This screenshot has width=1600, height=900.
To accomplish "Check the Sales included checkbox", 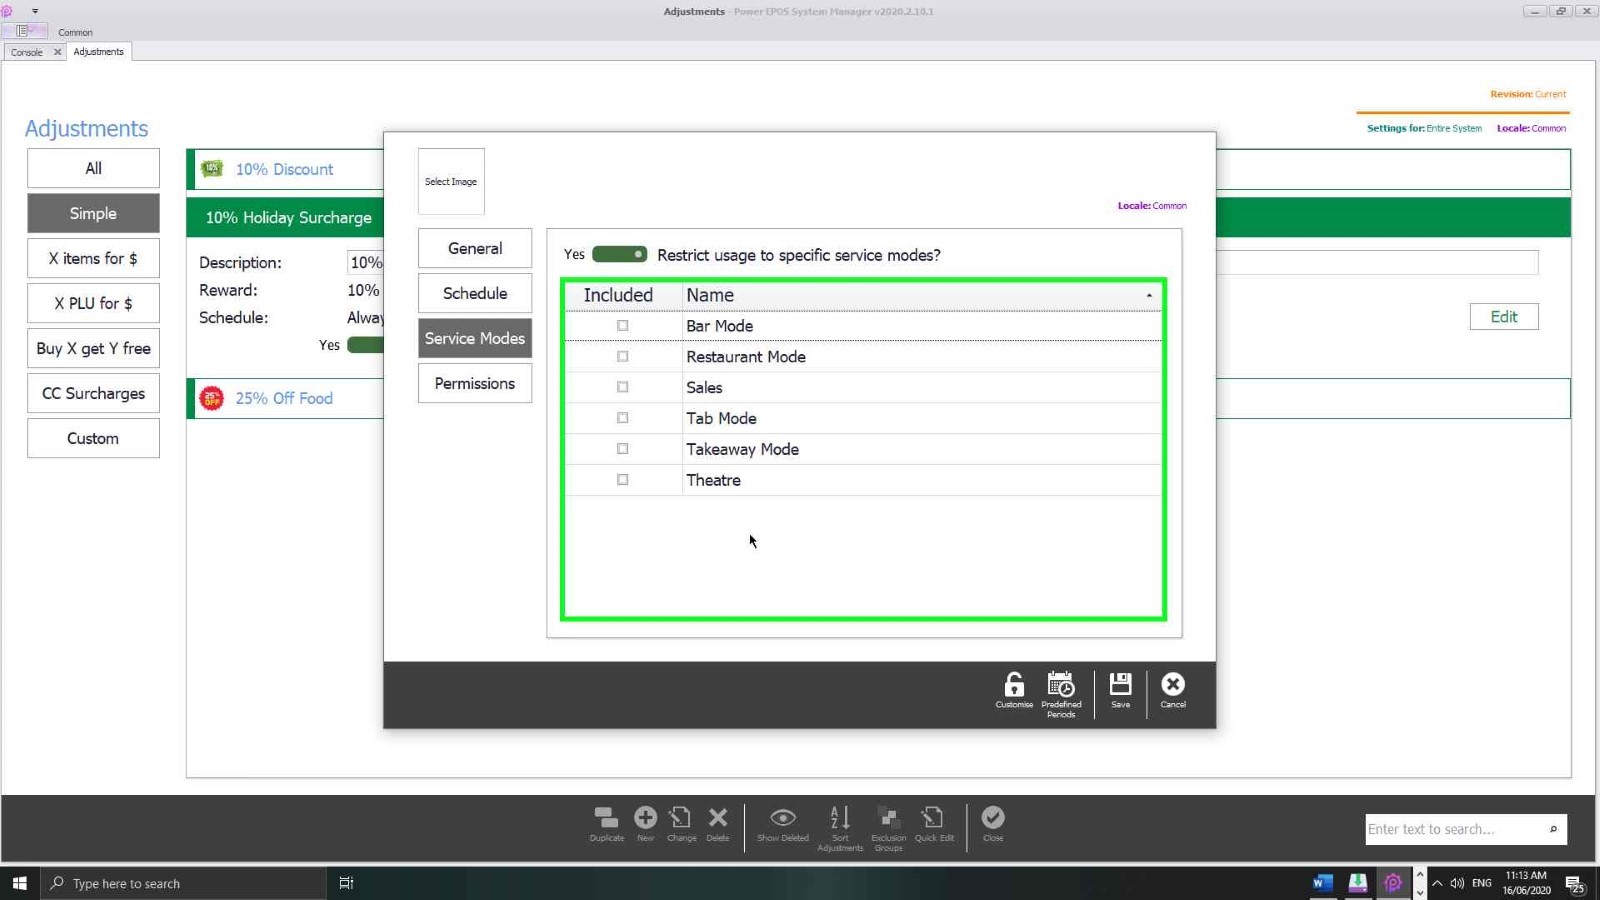I will pyautogui.click(x=623, y=387).
